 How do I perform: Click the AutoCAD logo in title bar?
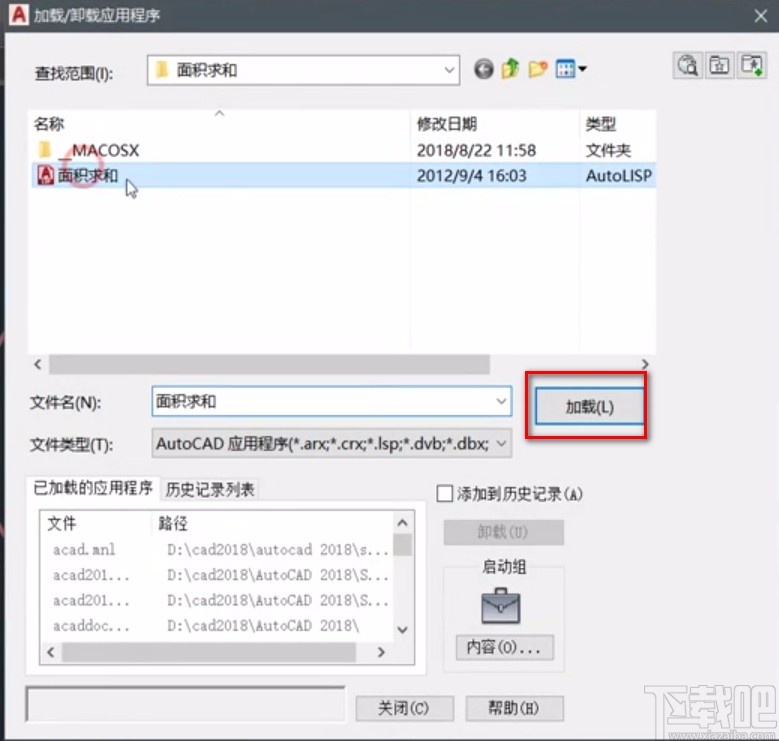click(18, 14)
